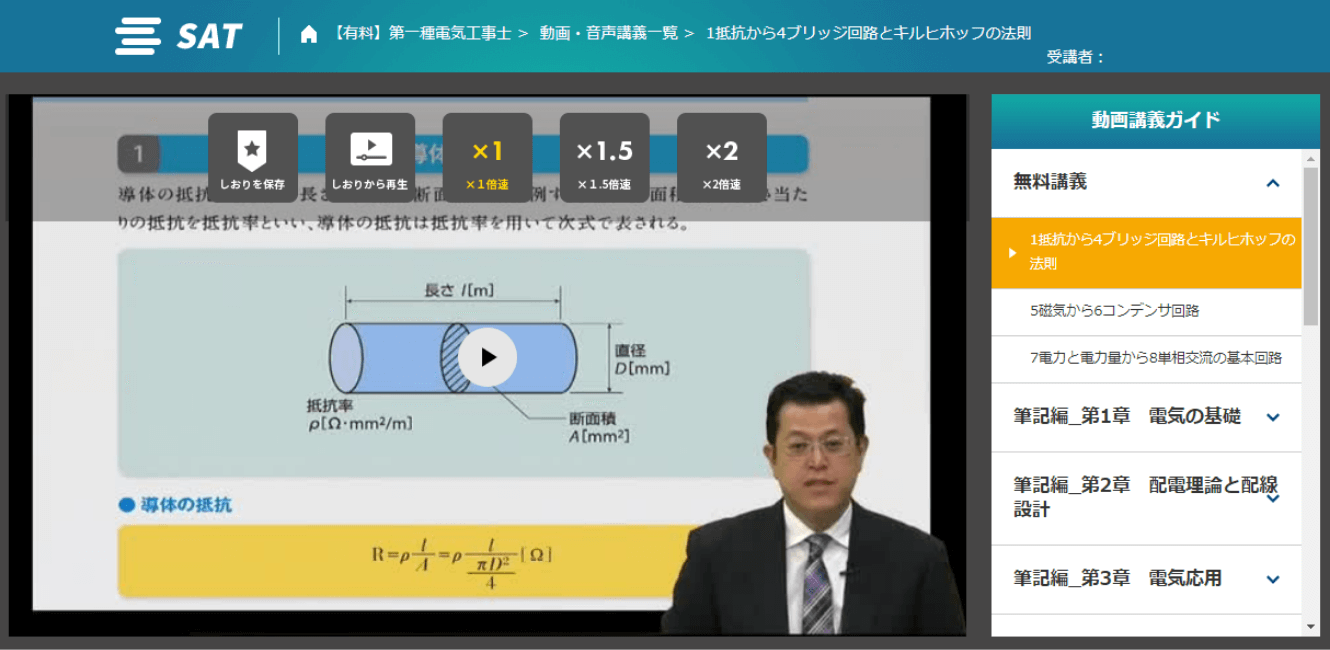This screenshot has height=650, width=1330.
Task: Open lecture 5磁気から6コンデンサ回路
Action: pos(1147,312)
